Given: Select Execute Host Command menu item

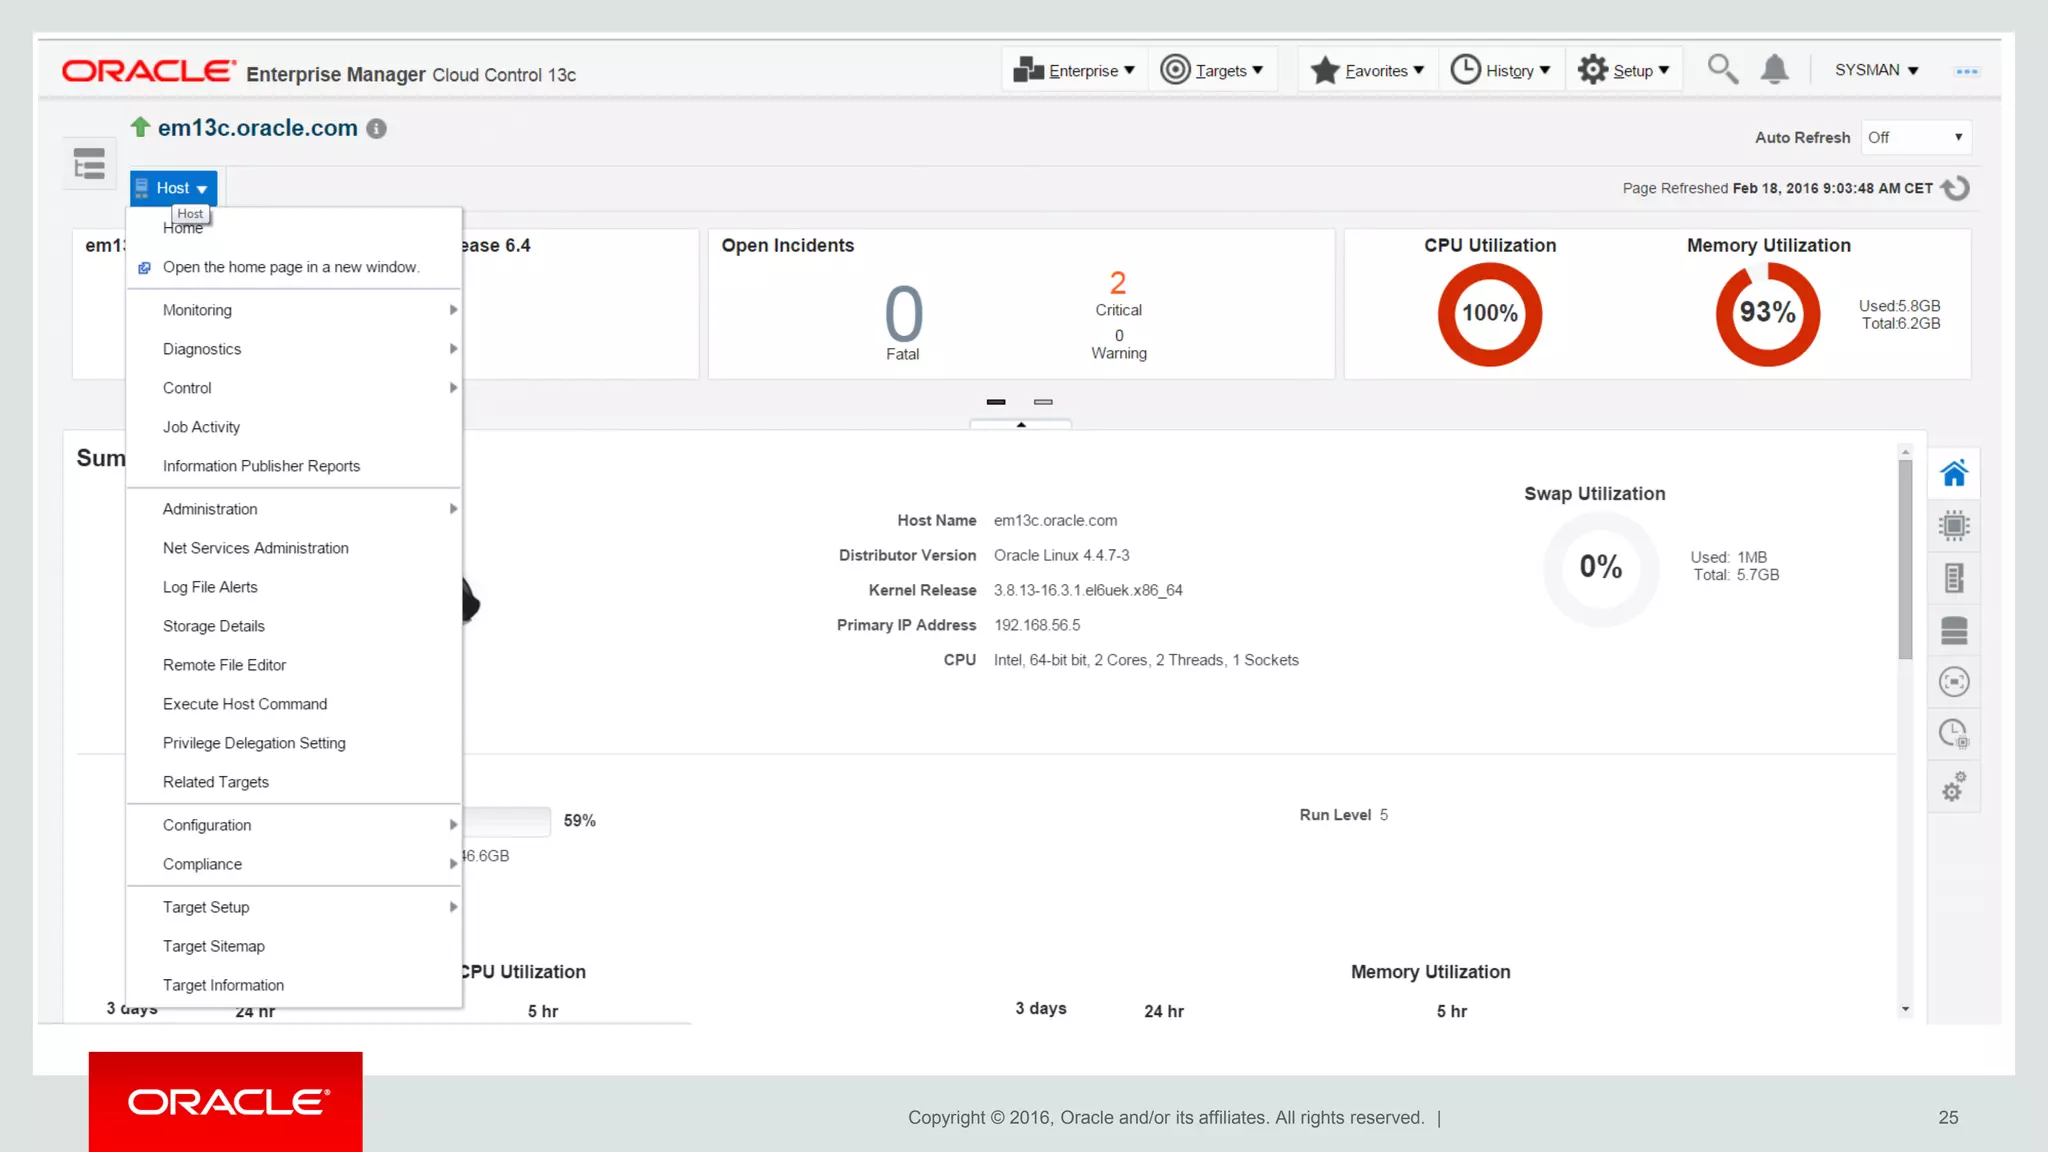Looking at the screenshot, I should coord(245,704).
